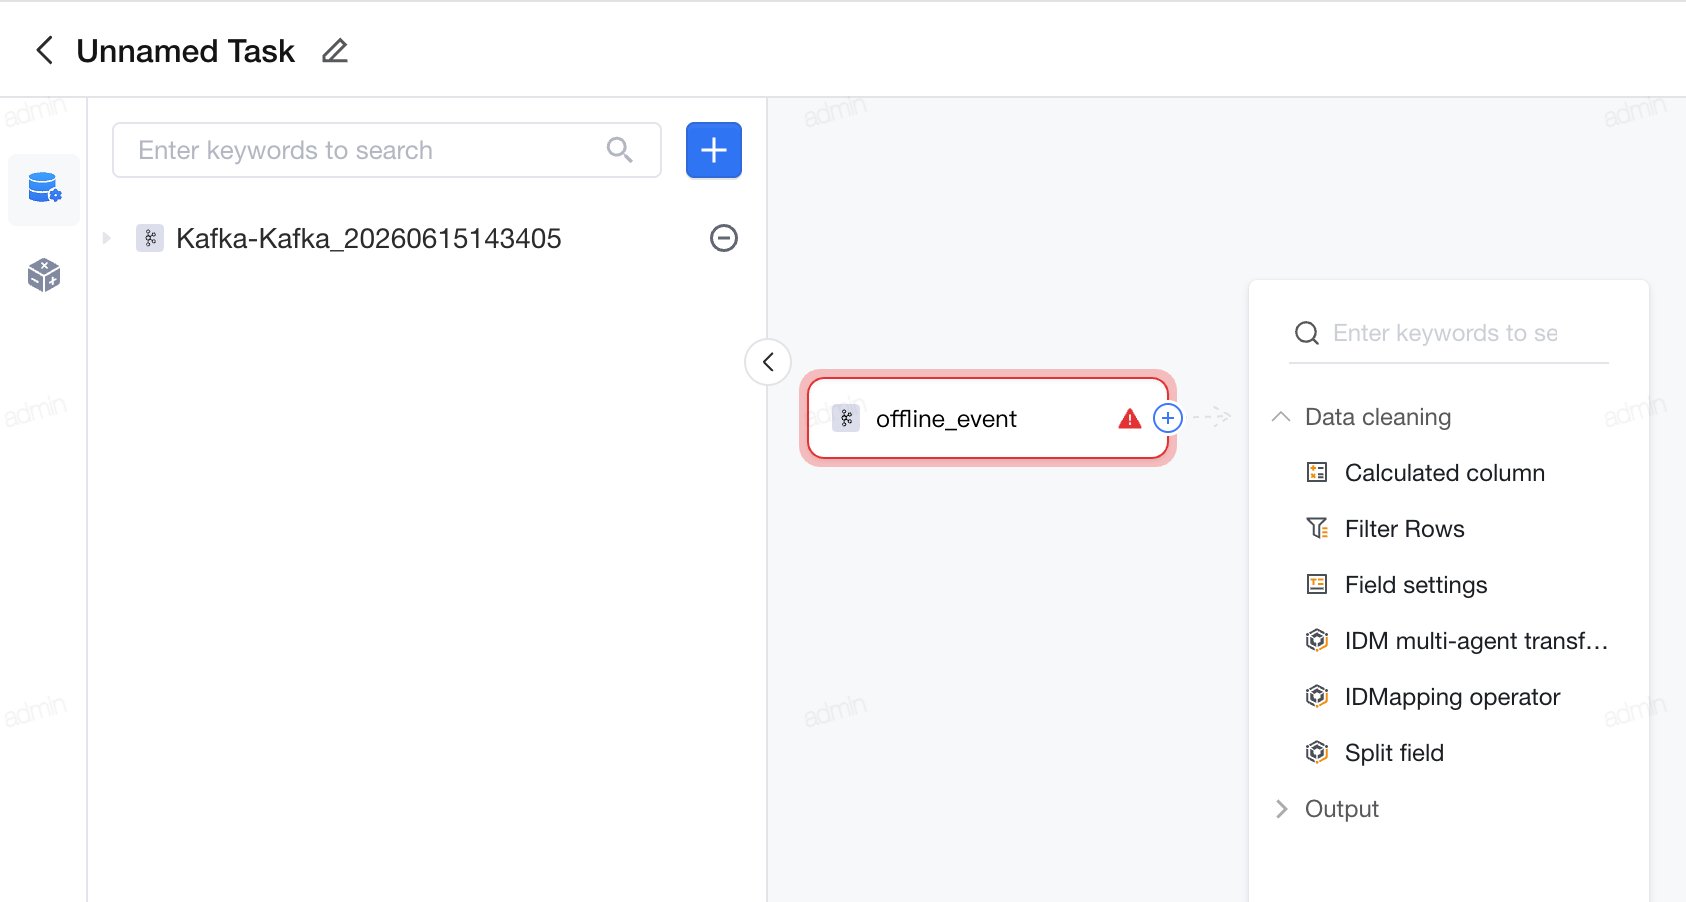Open the data source sidebar icon
Screen dimensions: 1686x902
44,188
